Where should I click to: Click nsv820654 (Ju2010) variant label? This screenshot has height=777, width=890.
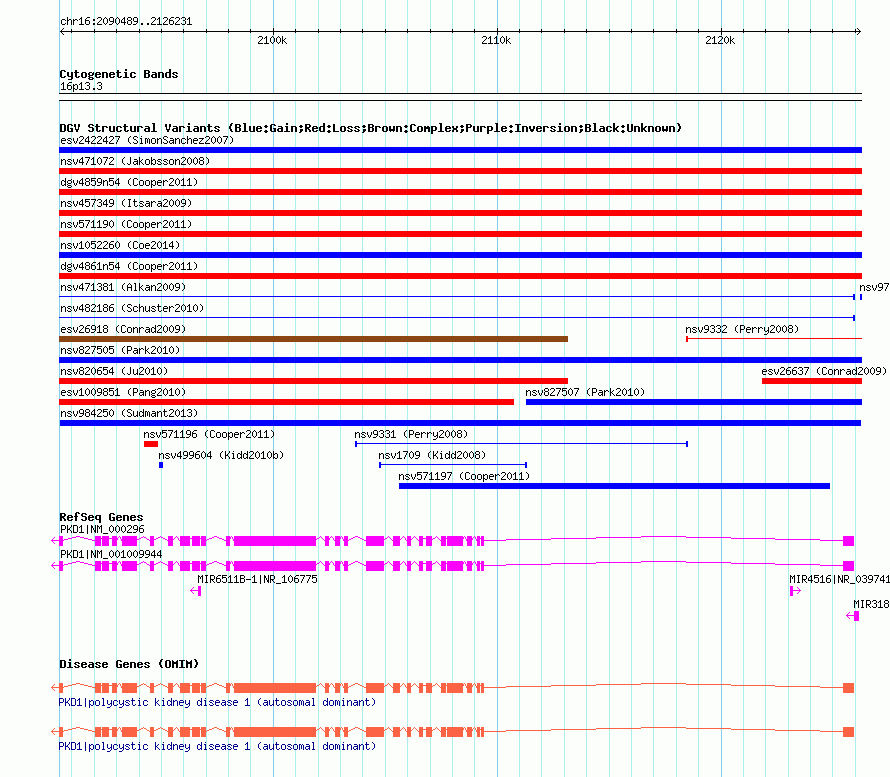pos(114,371)
